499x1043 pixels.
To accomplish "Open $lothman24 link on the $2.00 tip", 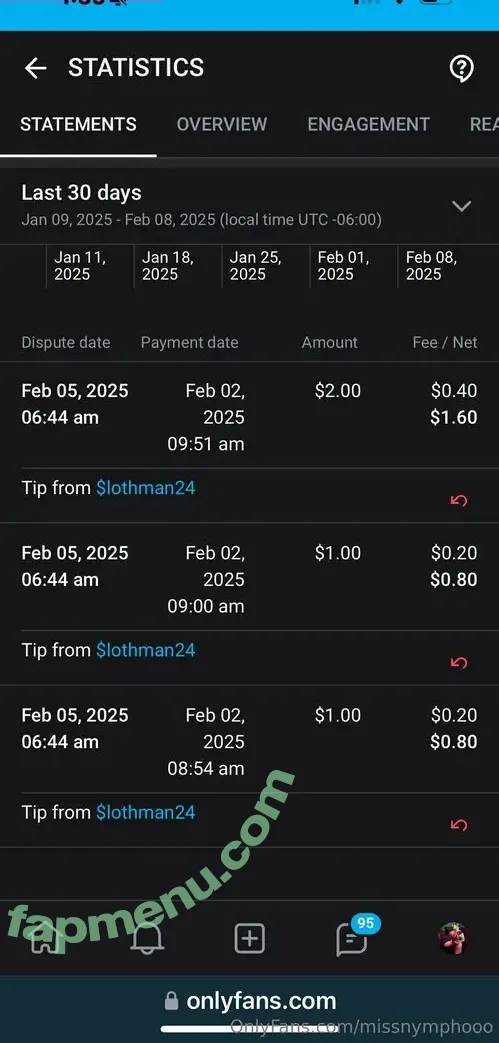I will (146, 488).
